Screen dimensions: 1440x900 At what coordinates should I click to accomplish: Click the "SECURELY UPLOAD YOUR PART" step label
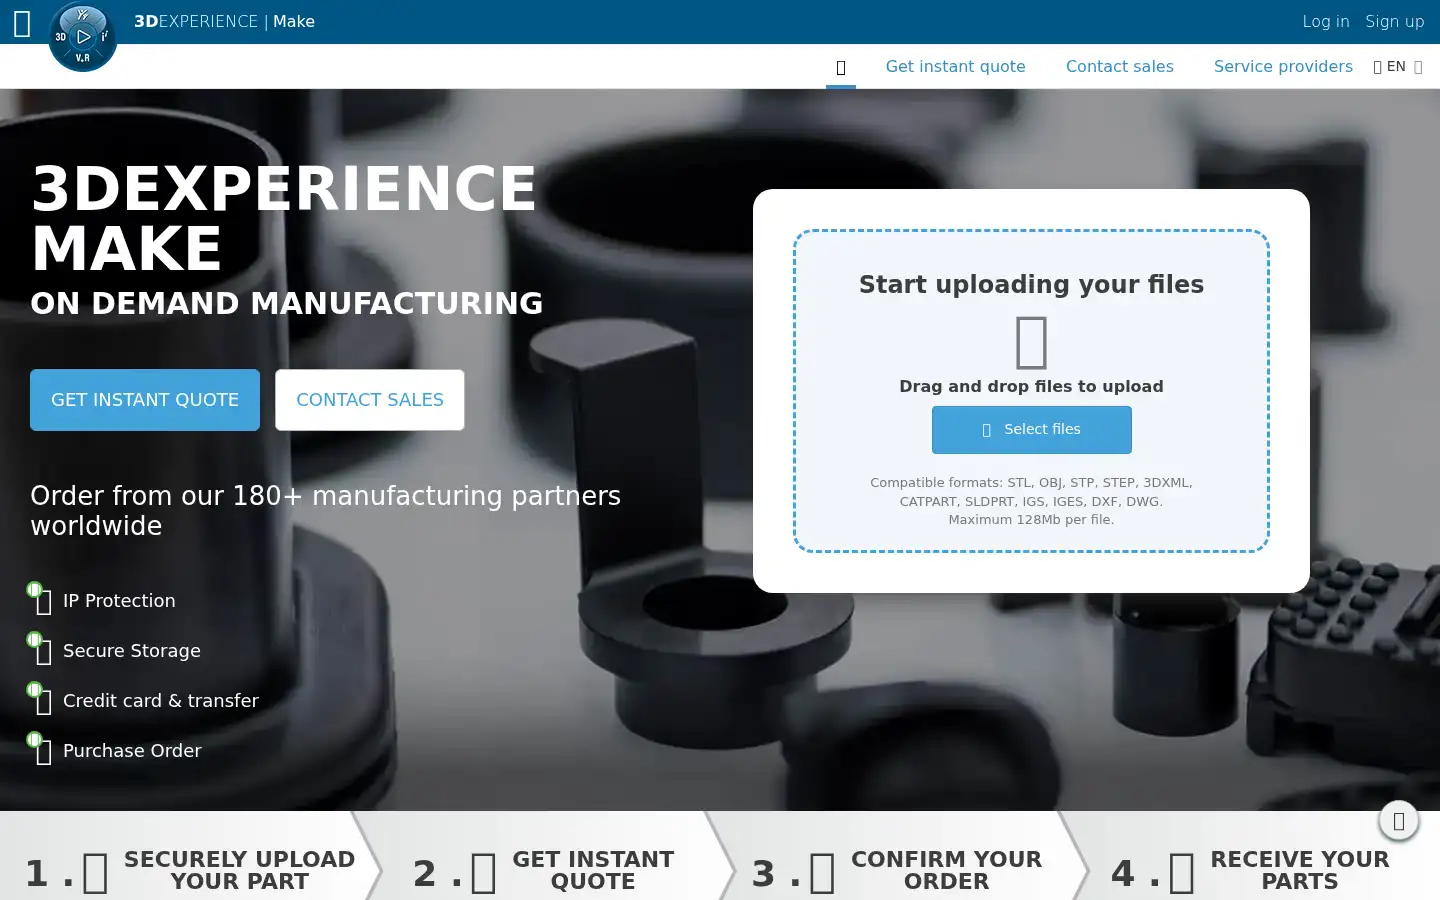coord(239,870)
